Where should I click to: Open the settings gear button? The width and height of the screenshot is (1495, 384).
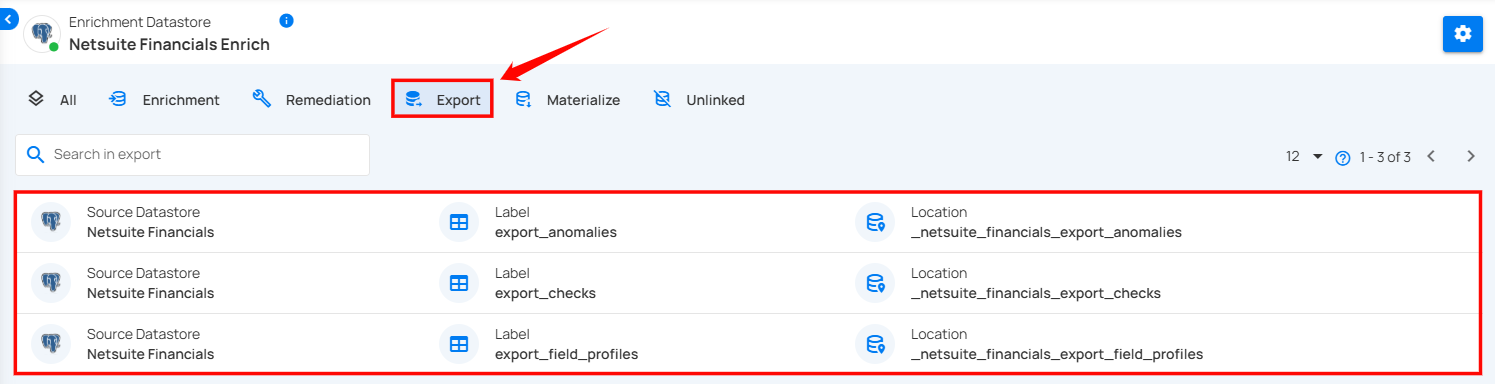coord(1462,34)
